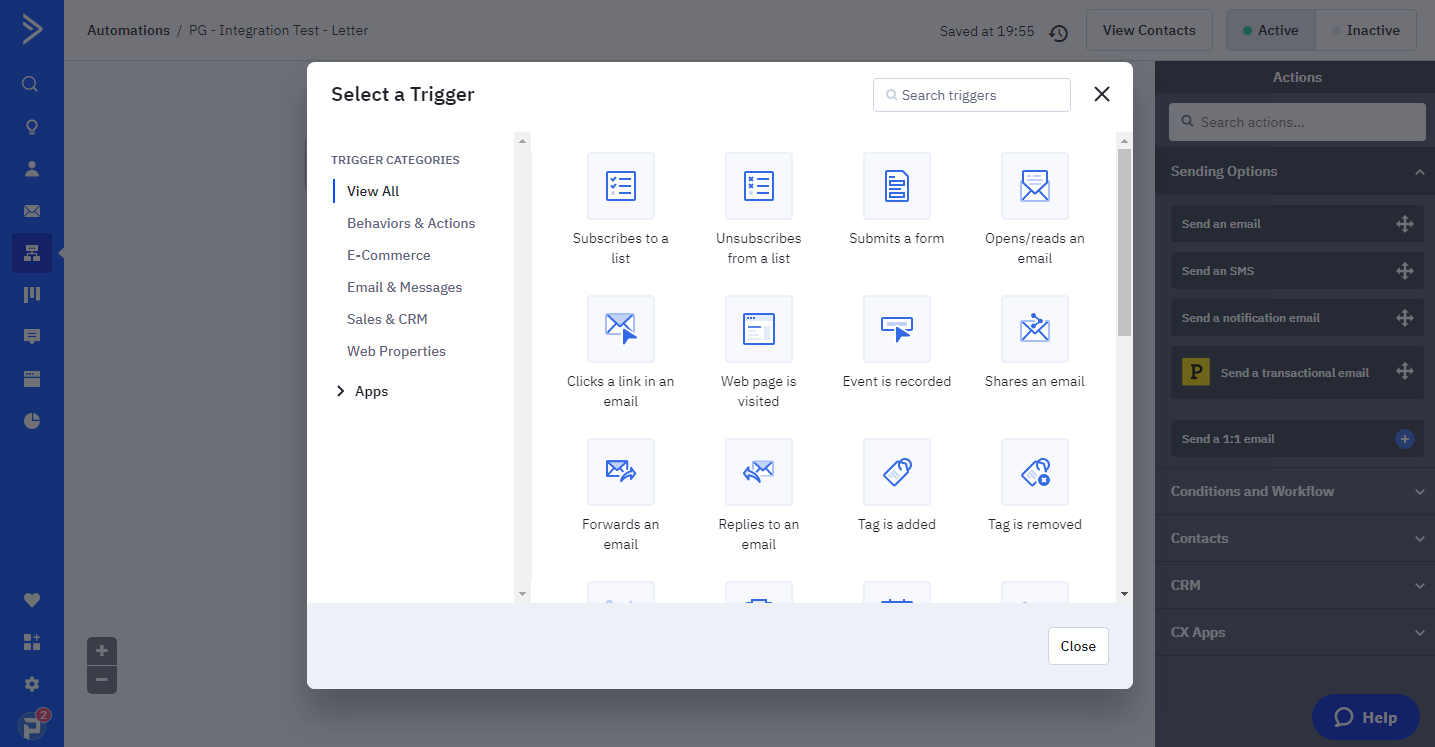
Task: Select the Forwards an email trigger icon
Action: click(620, 472)
